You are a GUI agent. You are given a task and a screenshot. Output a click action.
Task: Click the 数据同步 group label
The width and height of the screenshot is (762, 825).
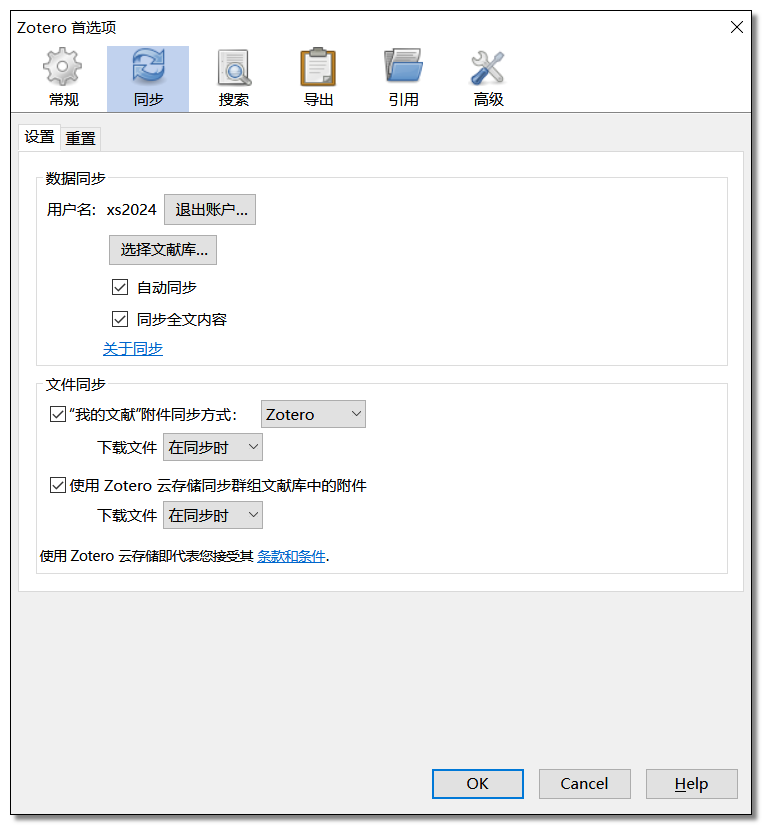click(75, 178)
